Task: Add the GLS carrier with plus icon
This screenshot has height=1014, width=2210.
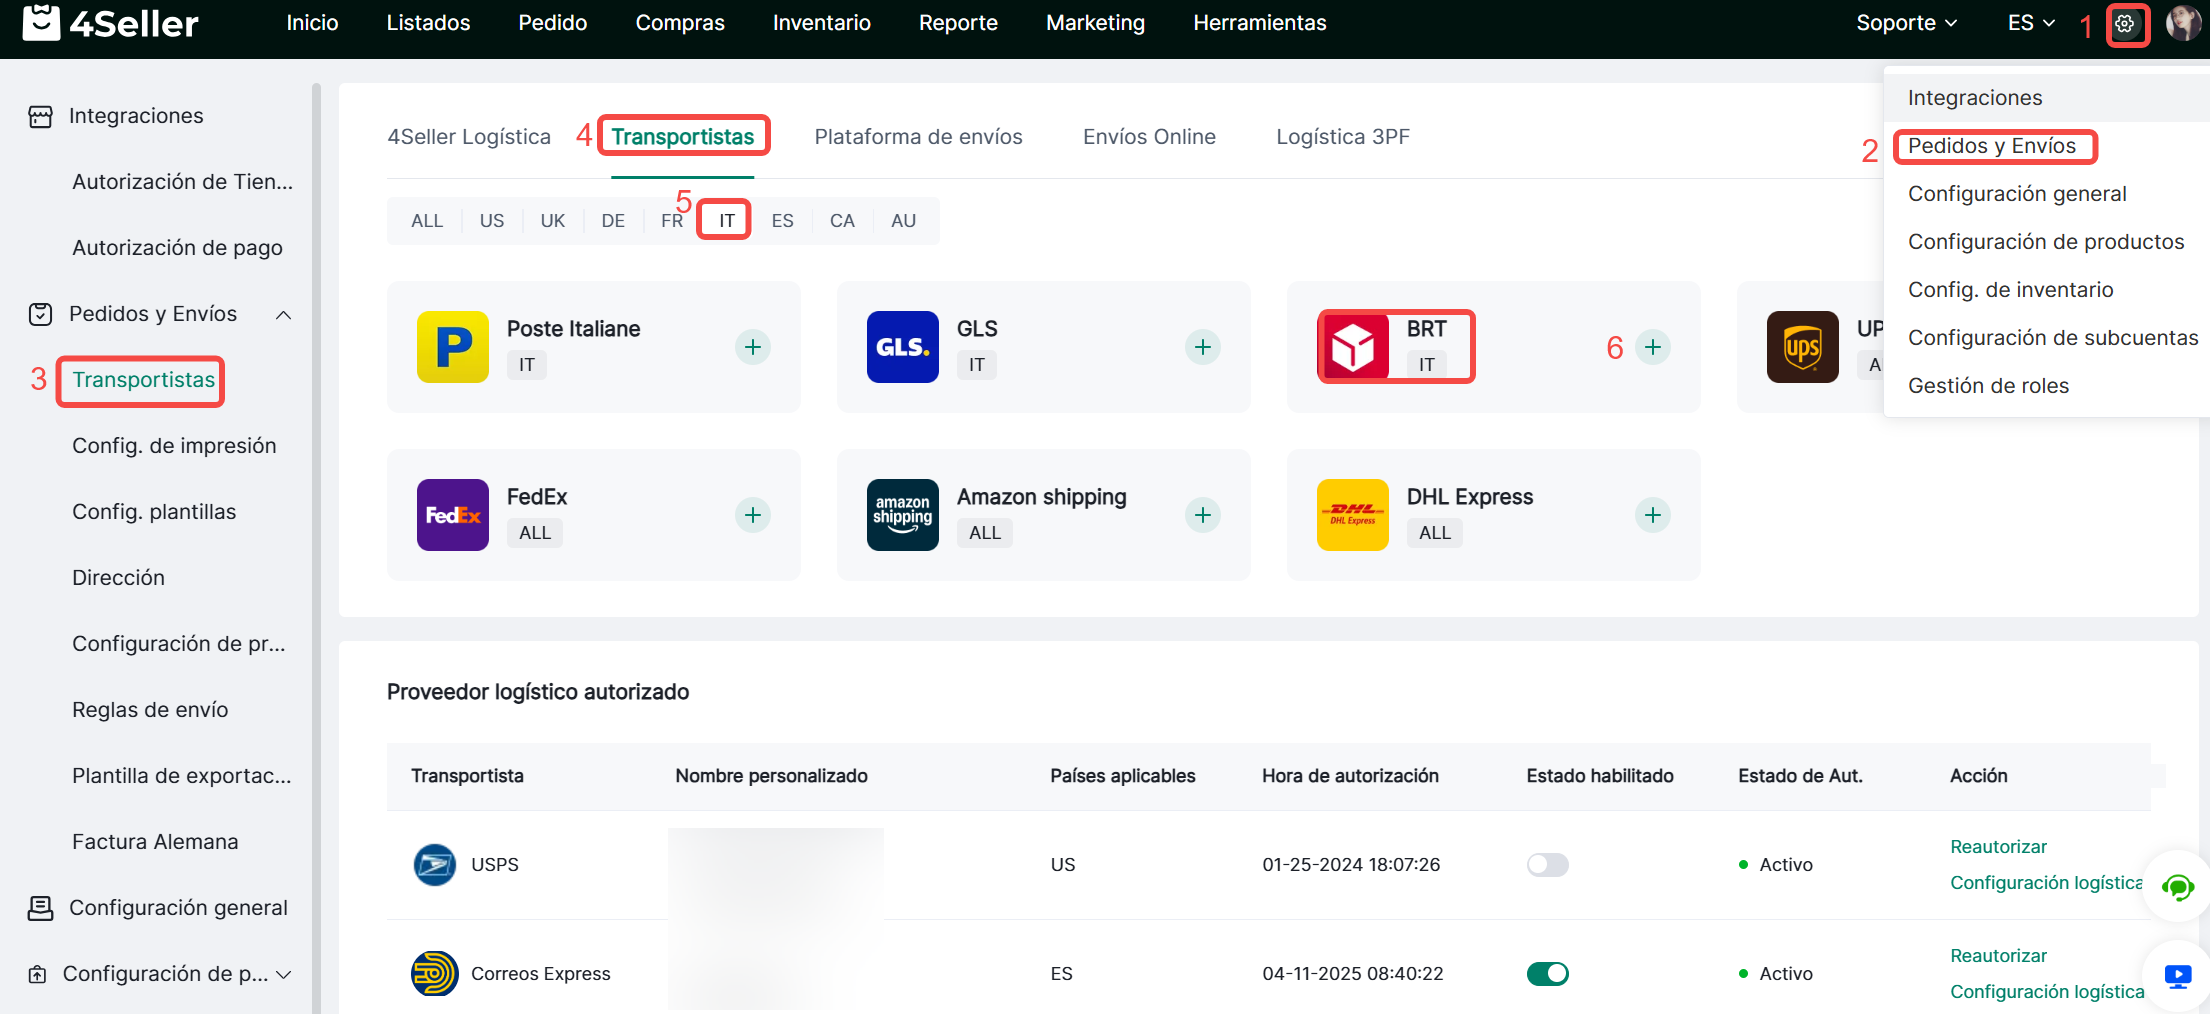Action: 1203,347
